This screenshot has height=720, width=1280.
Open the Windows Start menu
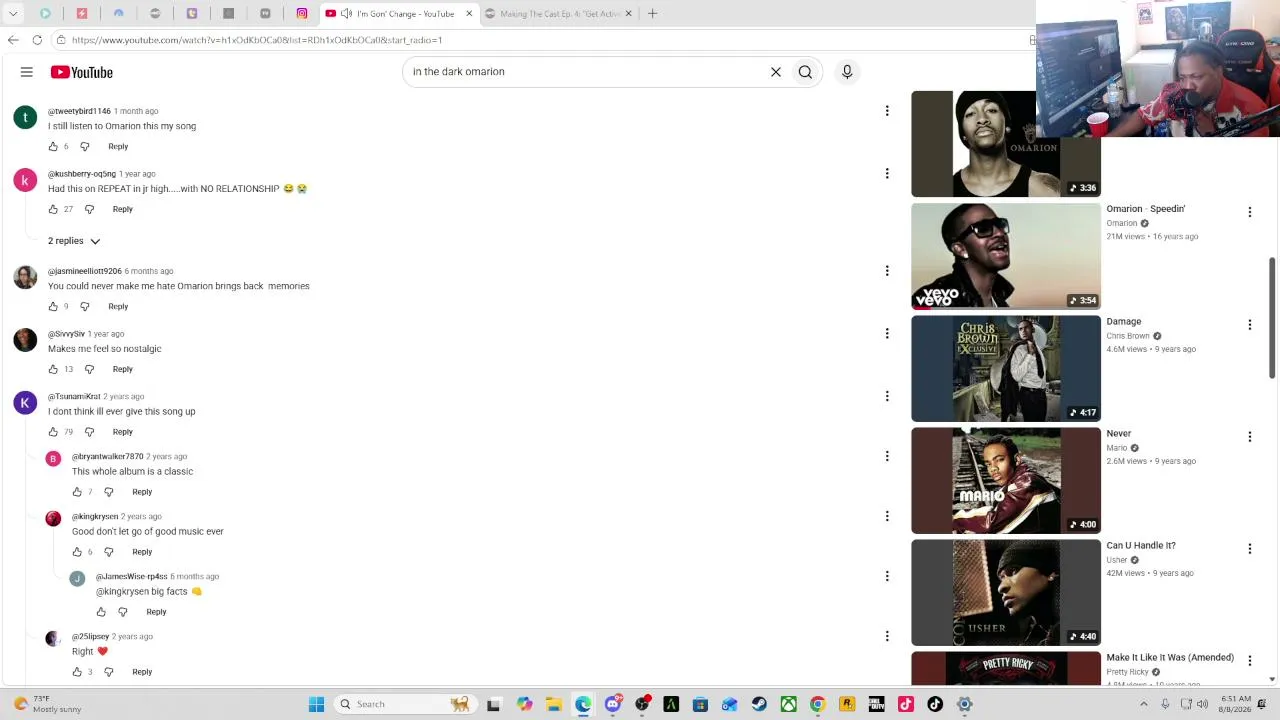tap(316, 704)
